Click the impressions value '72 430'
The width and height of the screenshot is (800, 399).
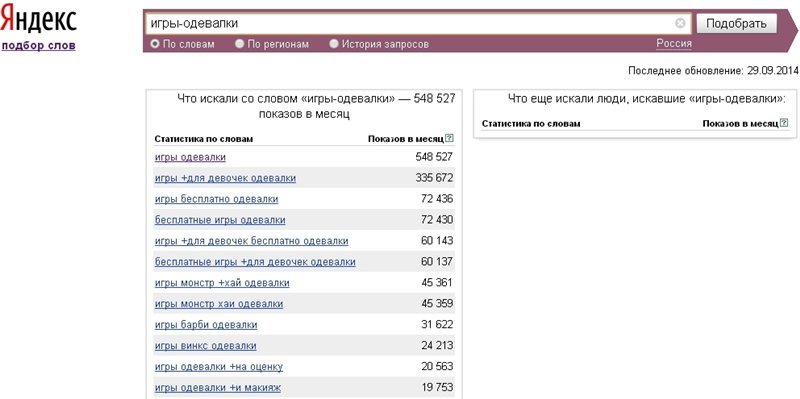click(437, 220)
